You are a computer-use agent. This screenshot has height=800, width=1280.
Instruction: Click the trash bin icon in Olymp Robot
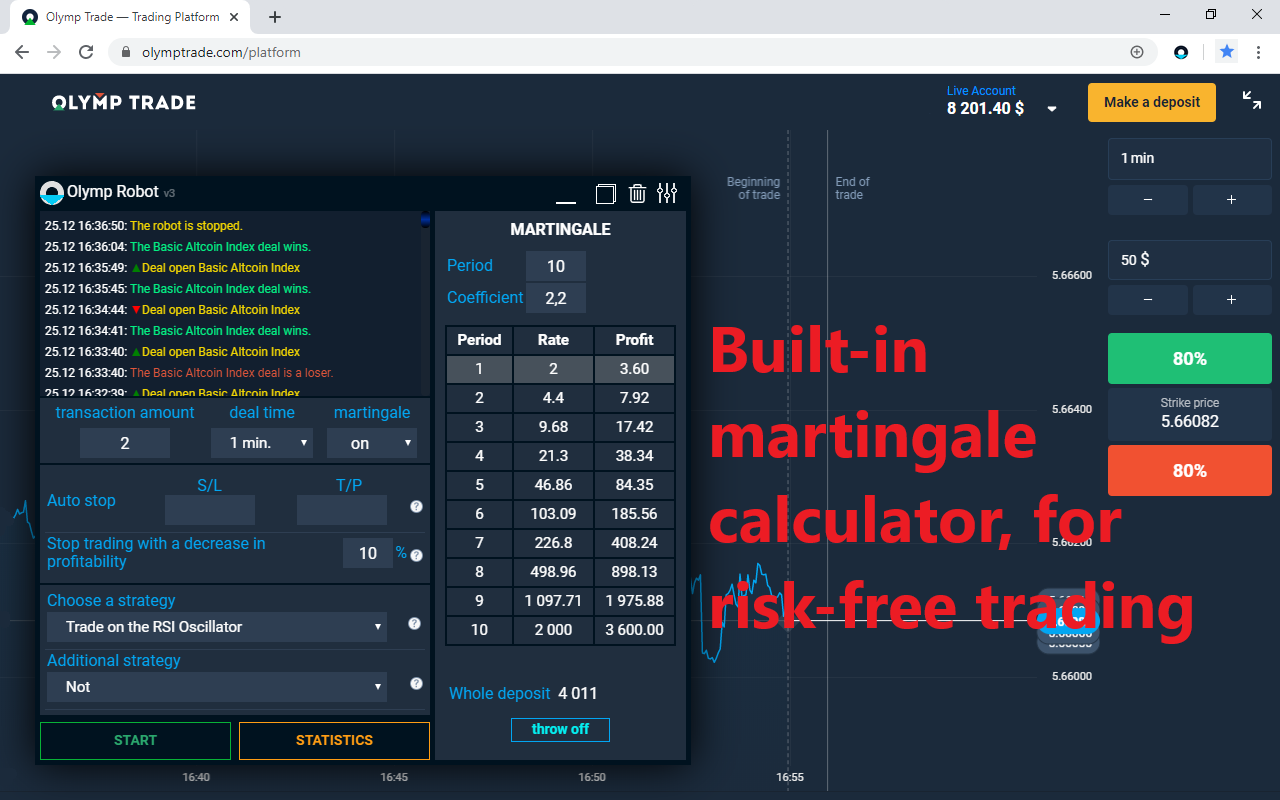(637, 193)
